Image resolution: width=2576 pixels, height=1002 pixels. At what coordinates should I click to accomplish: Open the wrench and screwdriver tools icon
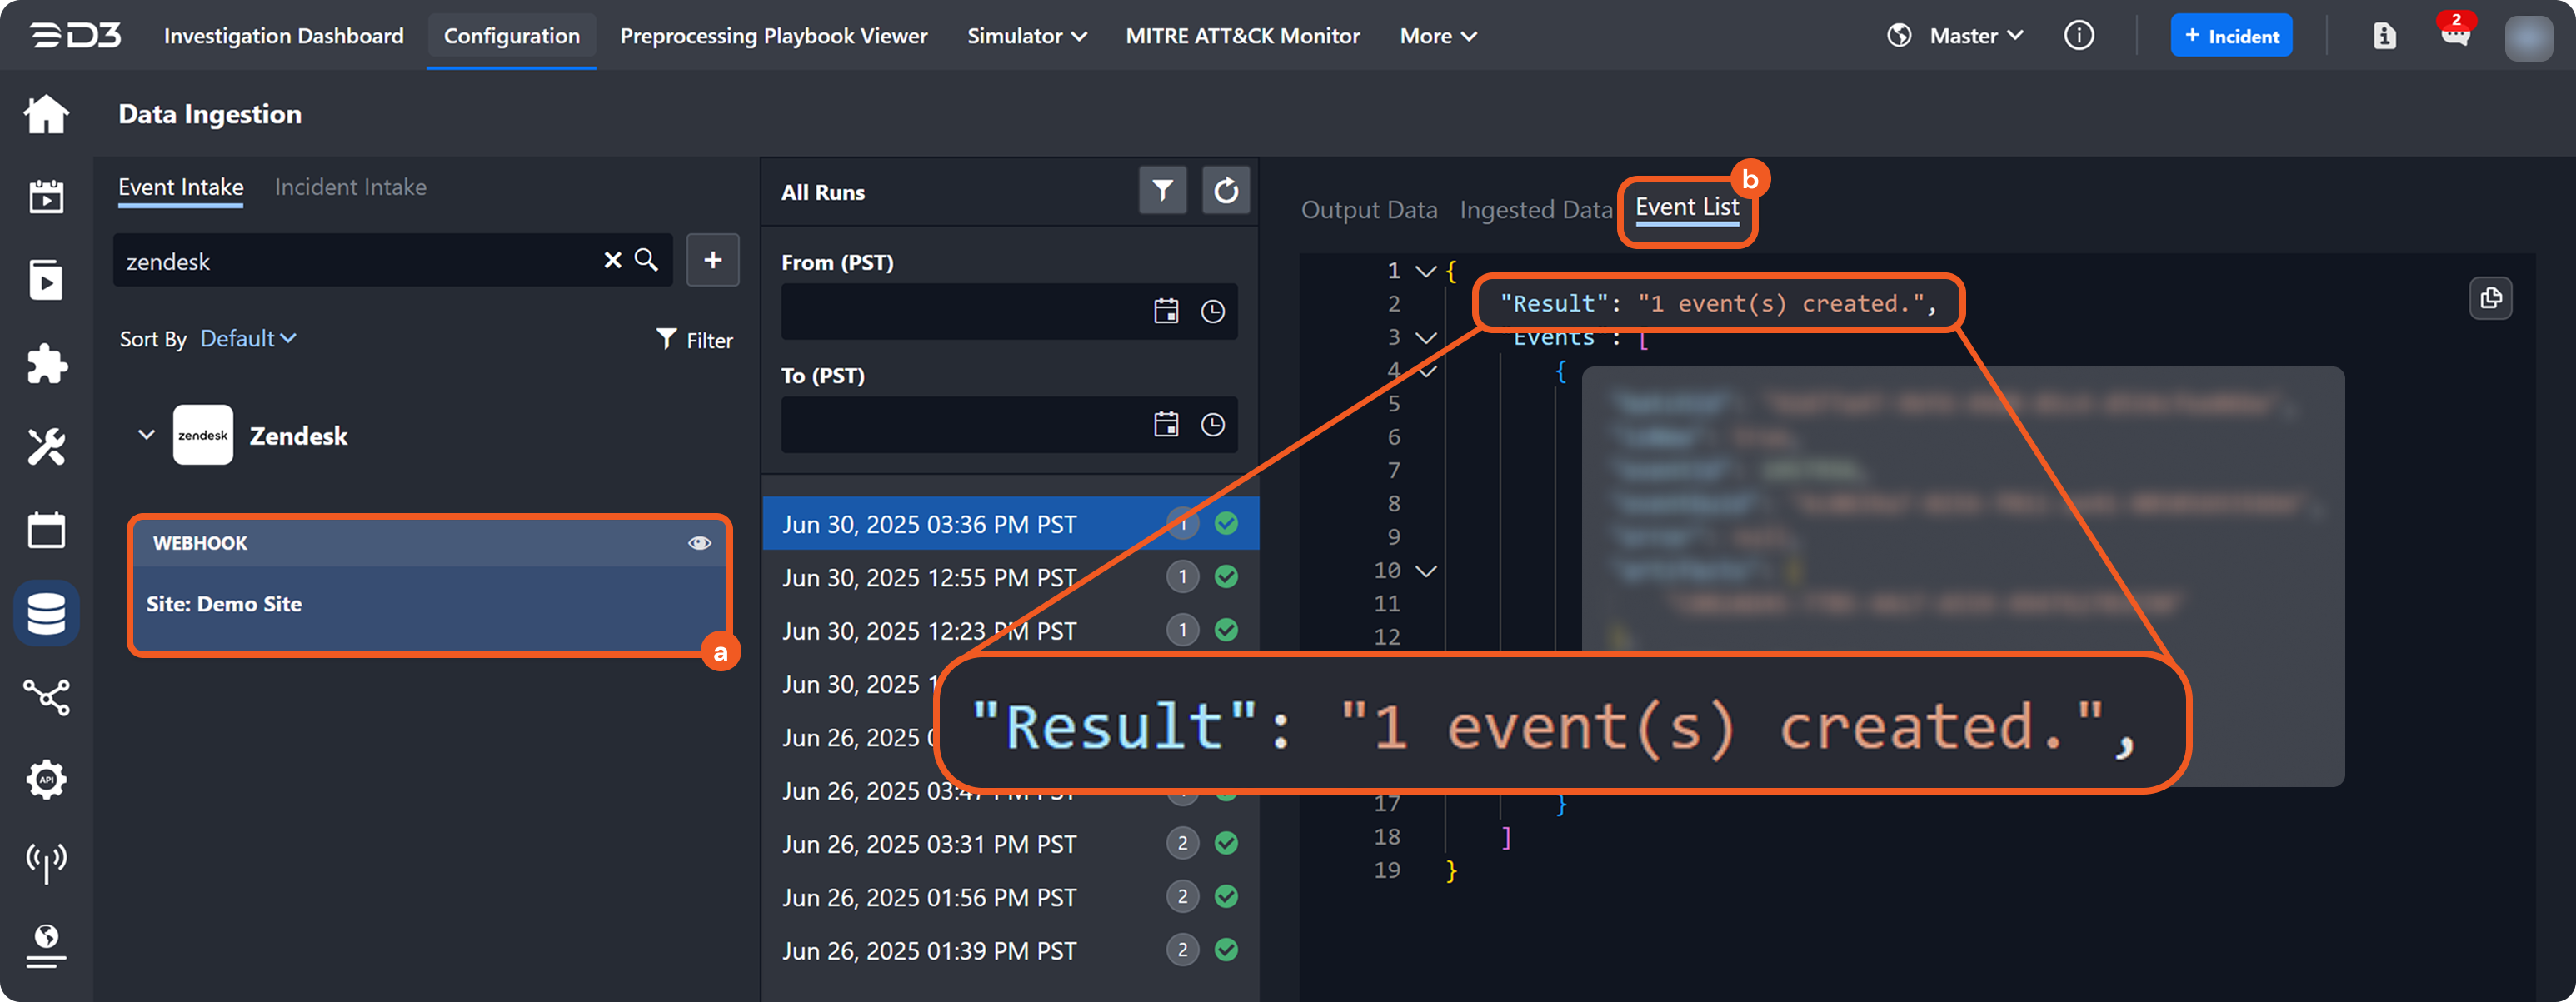click(46, 447)
